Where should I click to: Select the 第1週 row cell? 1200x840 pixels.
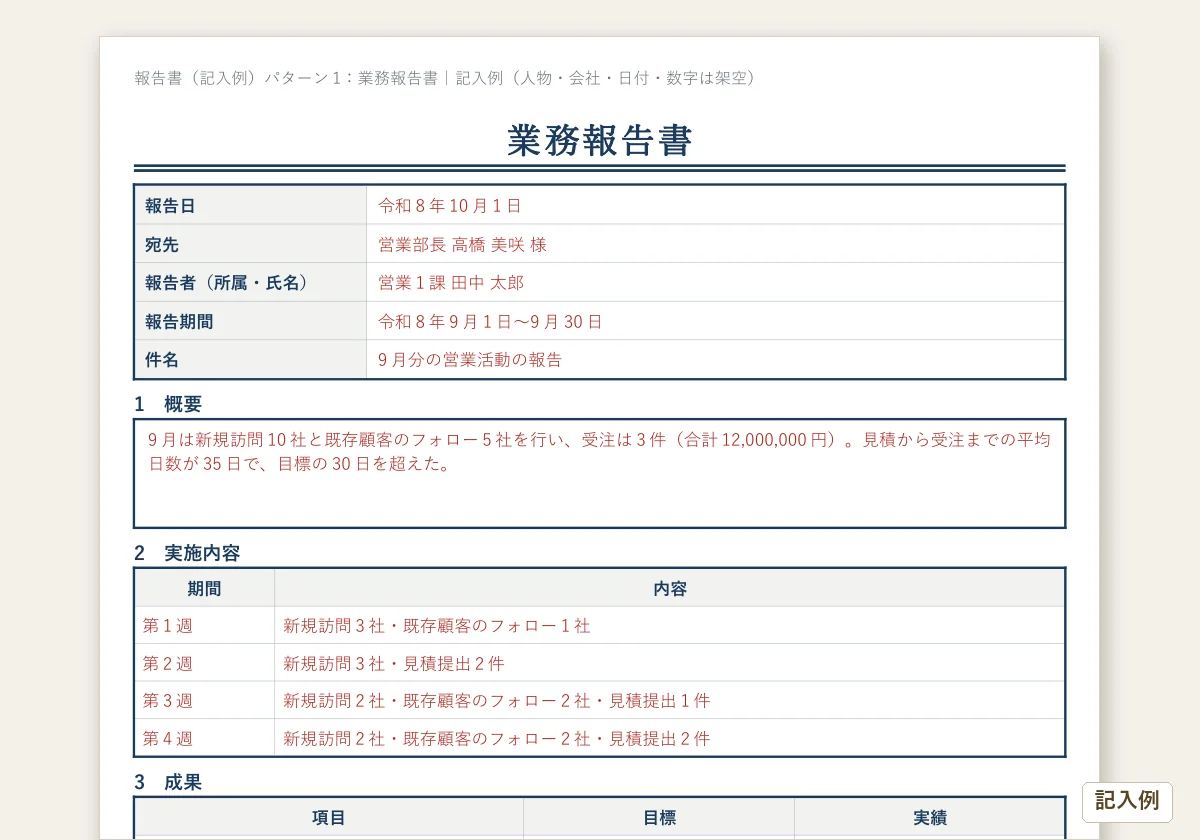coord(205,626)
